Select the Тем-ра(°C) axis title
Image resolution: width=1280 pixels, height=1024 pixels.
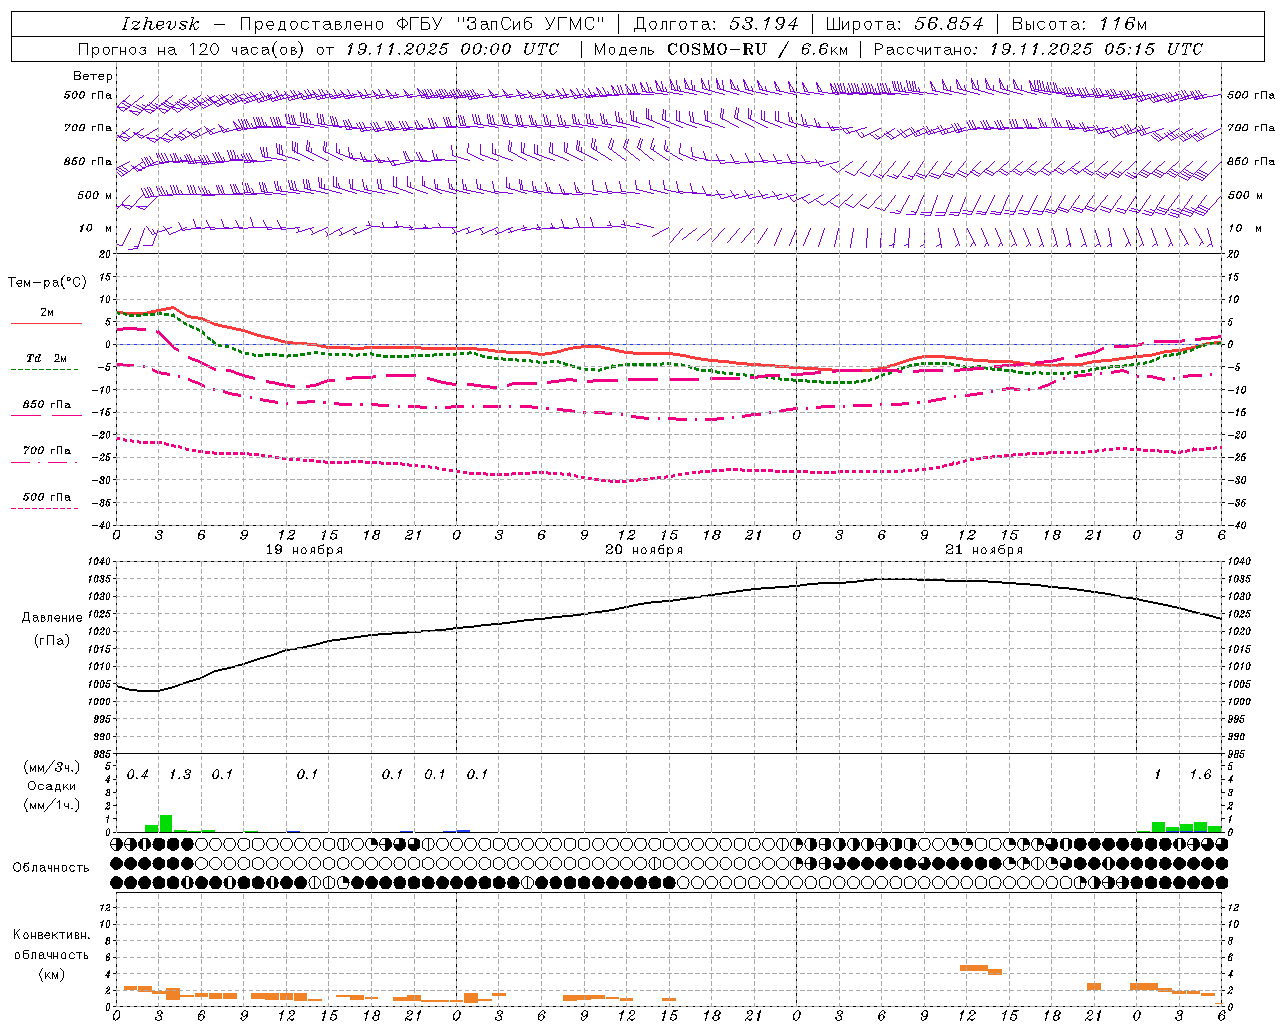pos(47,283)
